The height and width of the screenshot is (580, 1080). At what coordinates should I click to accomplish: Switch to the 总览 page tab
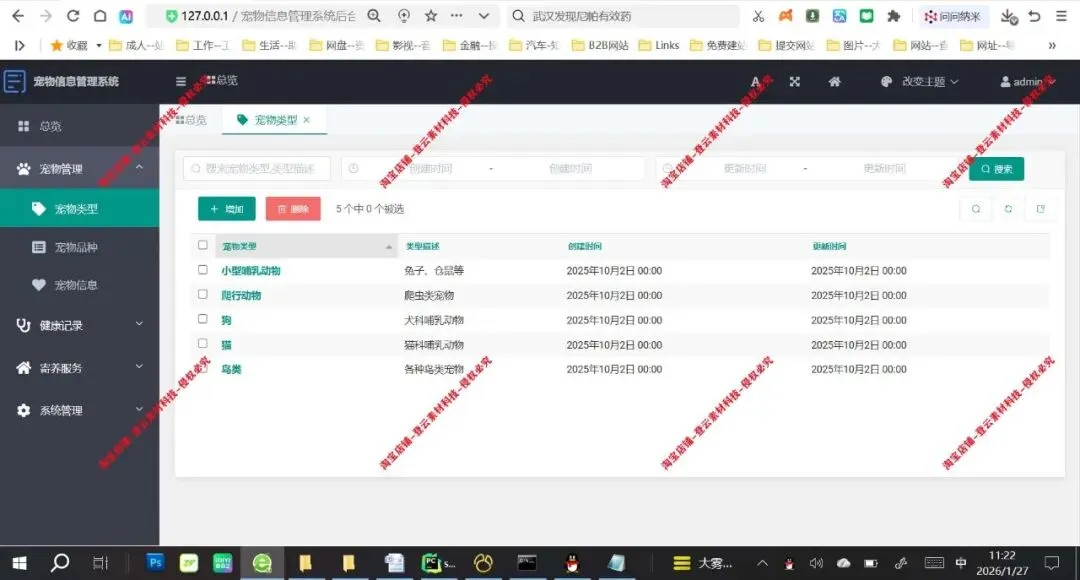click(191, 120)
